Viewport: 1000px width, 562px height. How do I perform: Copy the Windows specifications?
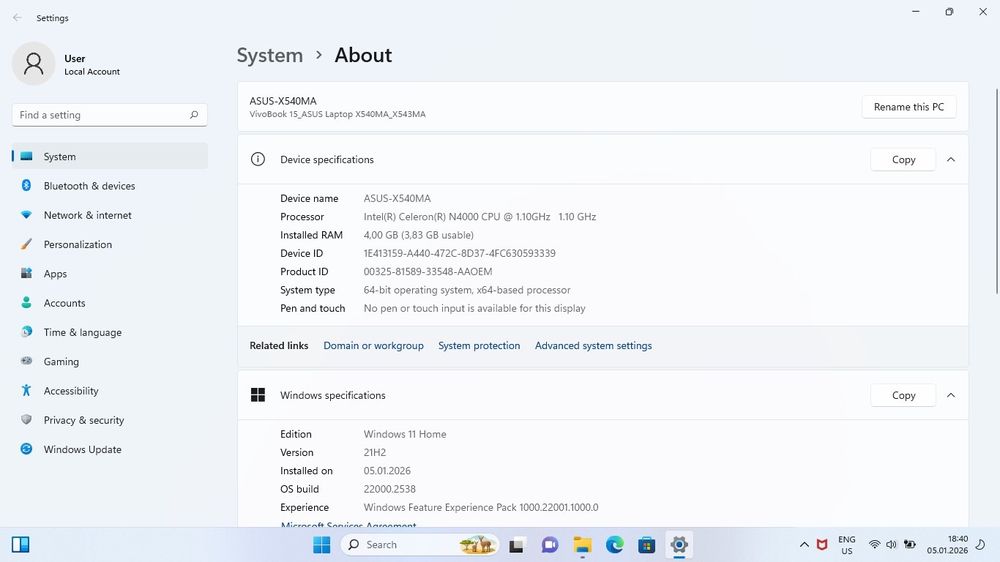click(903, 396)
